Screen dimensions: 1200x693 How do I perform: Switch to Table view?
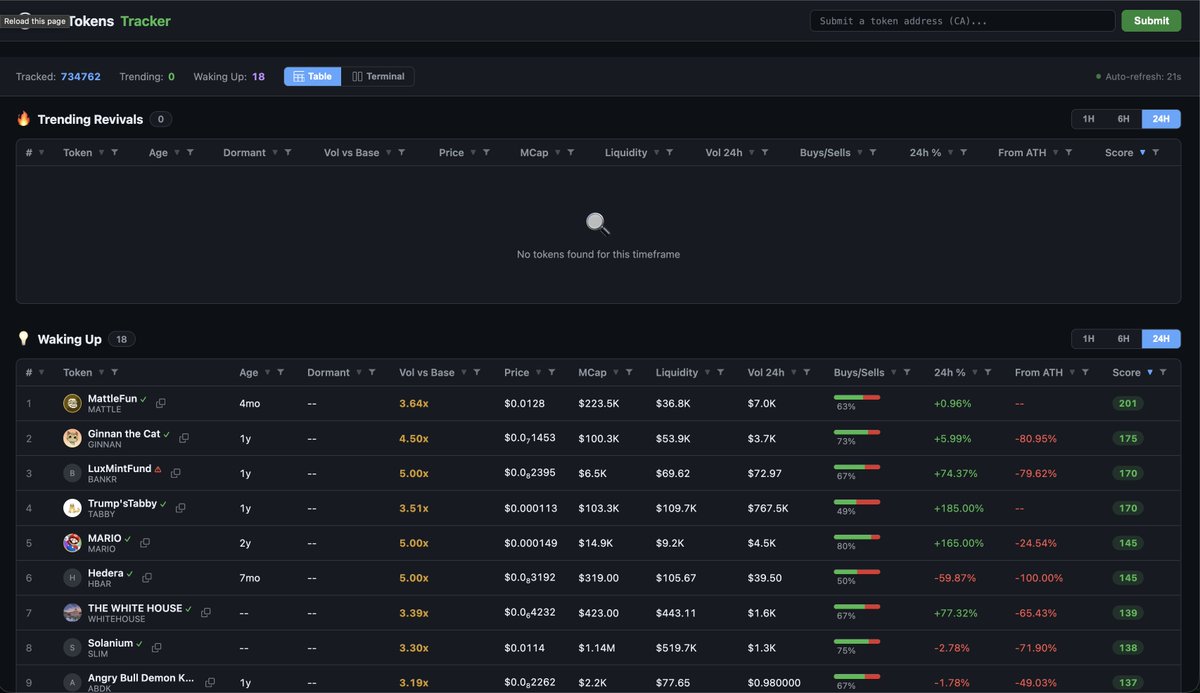pyautogui.click(x=313, y=76)
